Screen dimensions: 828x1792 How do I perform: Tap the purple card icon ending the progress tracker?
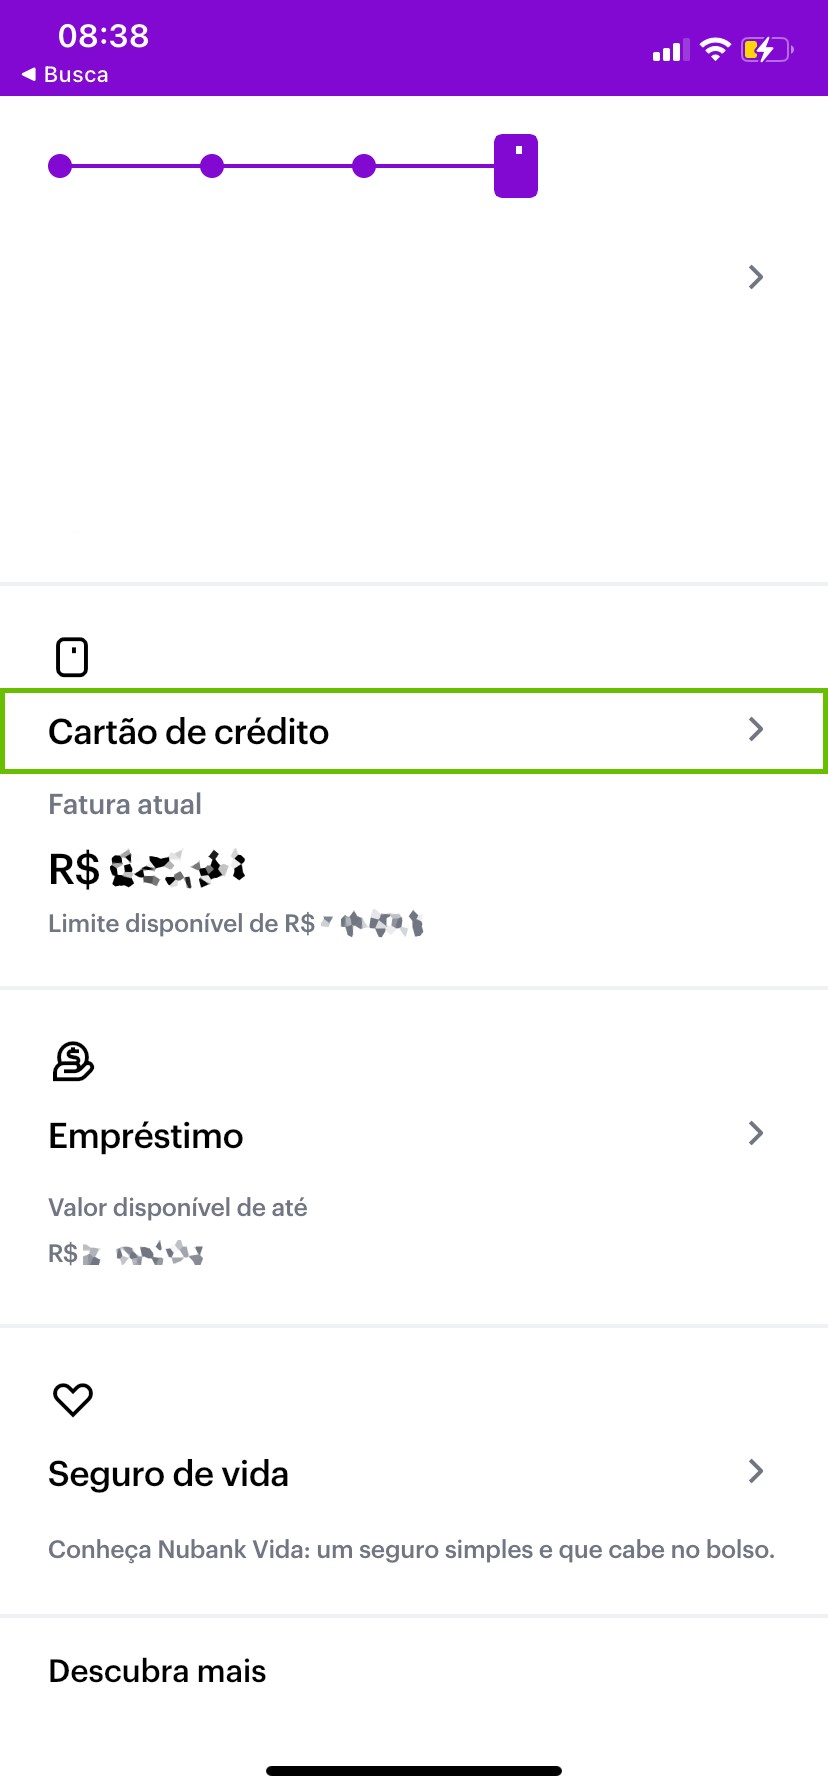click(516, 166)
